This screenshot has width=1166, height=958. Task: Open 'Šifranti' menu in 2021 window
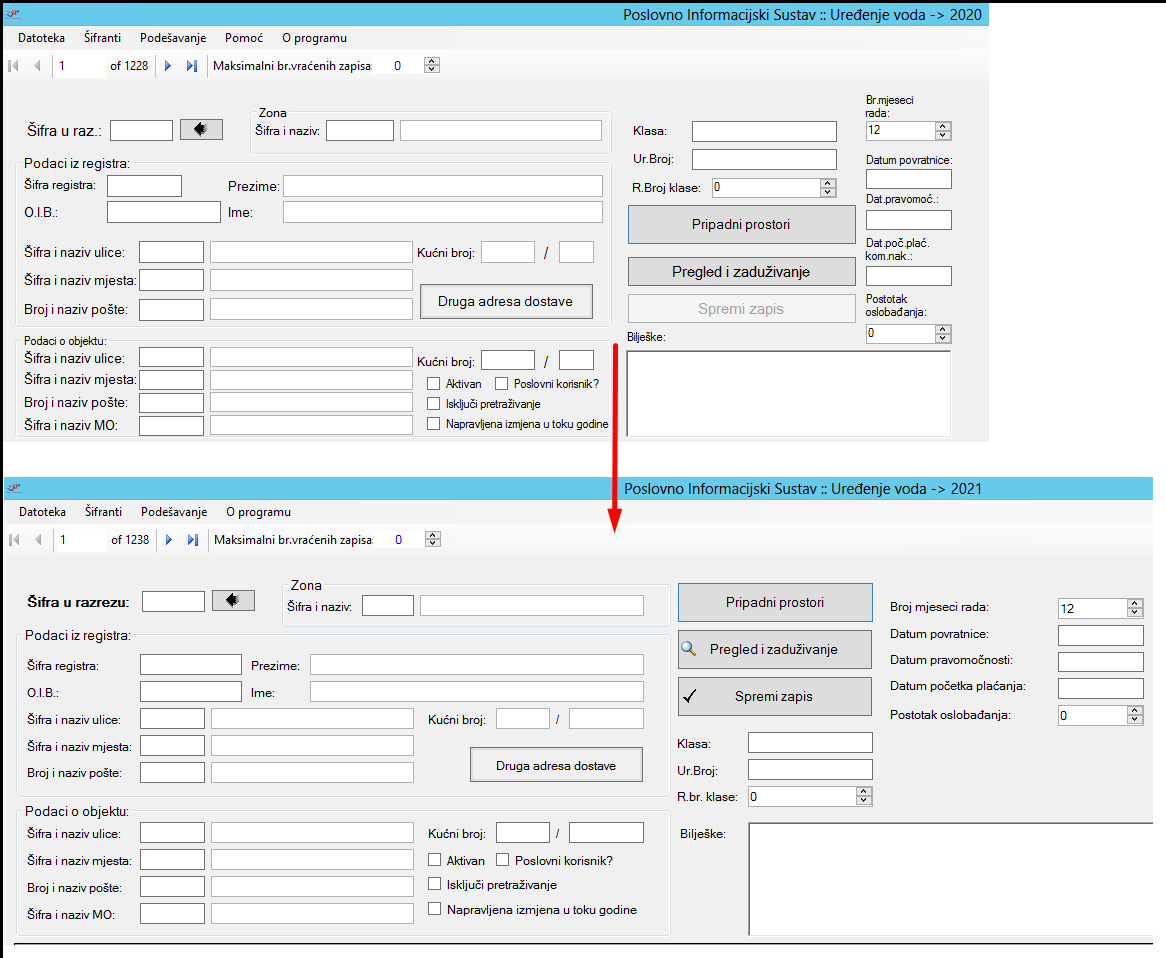point(103,512)
